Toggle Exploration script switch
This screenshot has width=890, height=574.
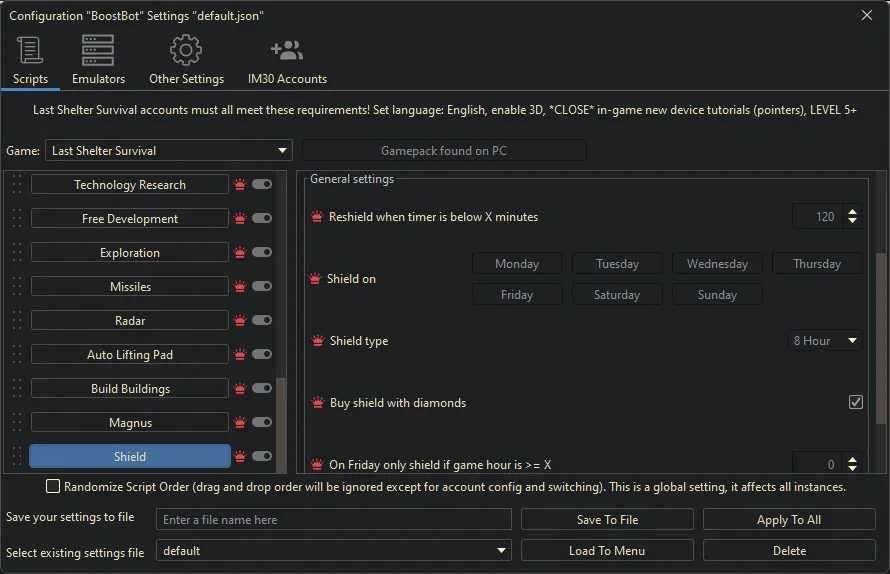click(x=262, y=252)
